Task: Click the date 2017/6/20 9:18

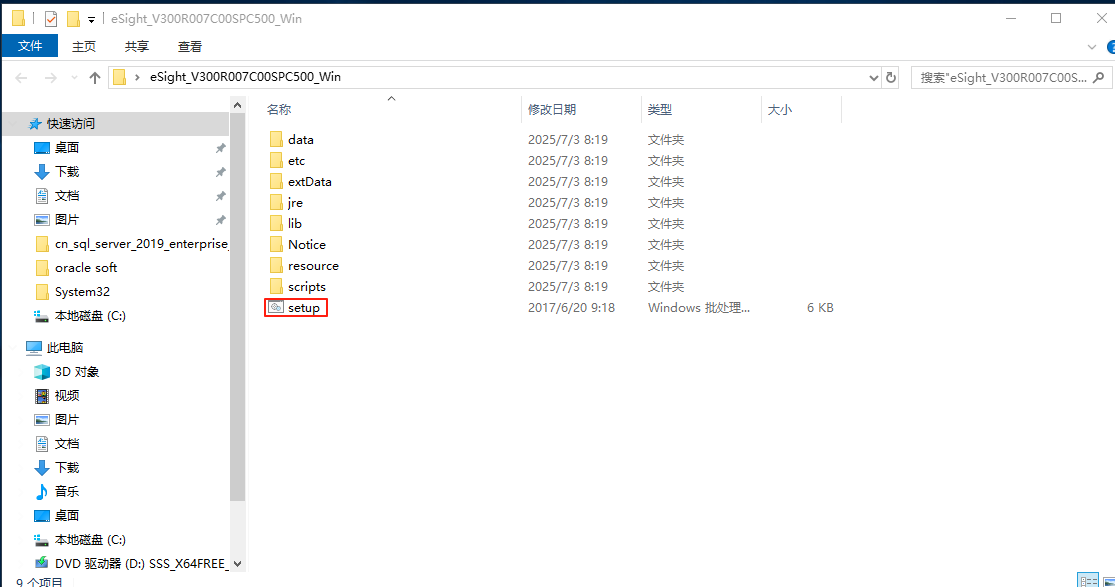Action: pyautogui.click(x=571, y=307)
